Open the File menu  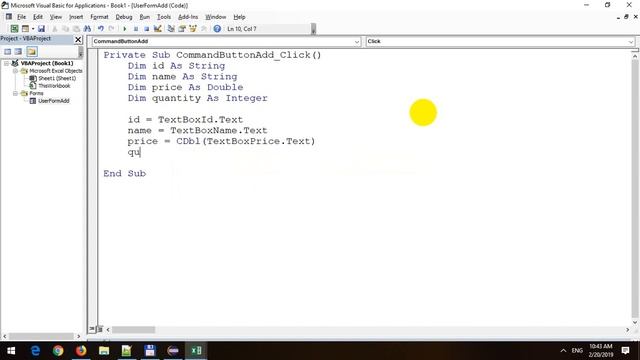[x=21, y=17]
